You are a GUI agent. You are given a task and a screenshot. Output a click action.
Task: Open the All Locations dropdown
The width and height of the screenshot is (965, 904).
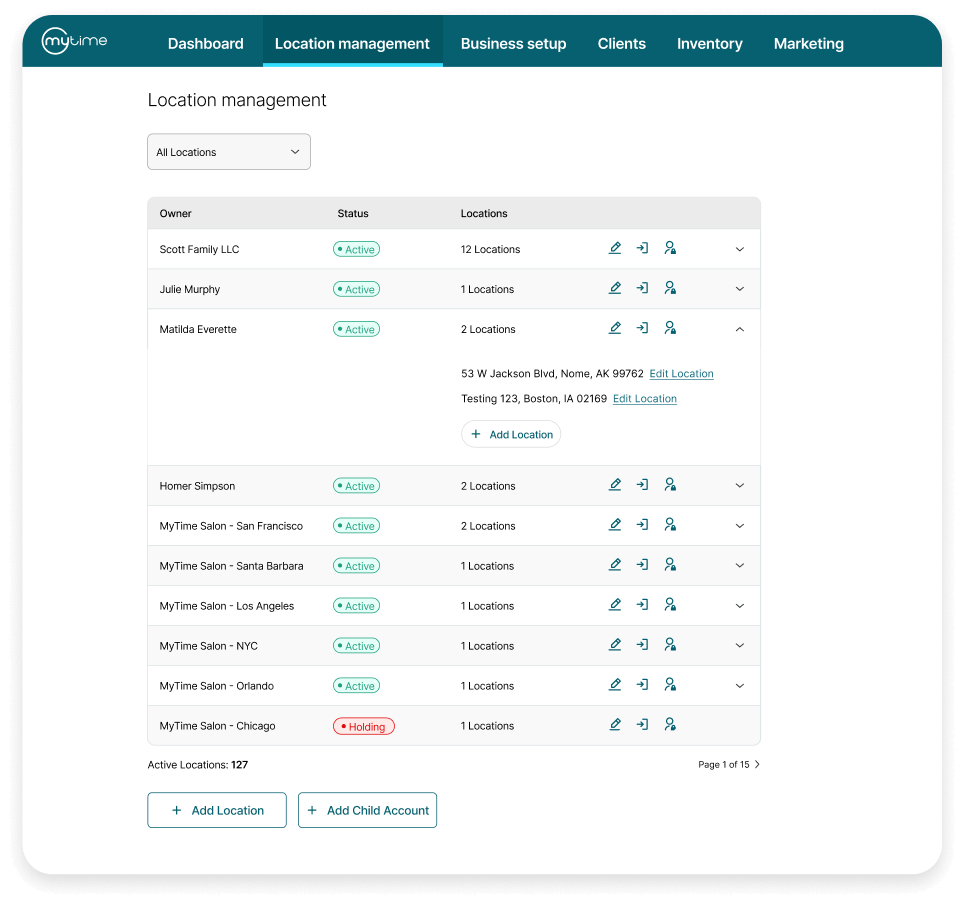(229, 151)
